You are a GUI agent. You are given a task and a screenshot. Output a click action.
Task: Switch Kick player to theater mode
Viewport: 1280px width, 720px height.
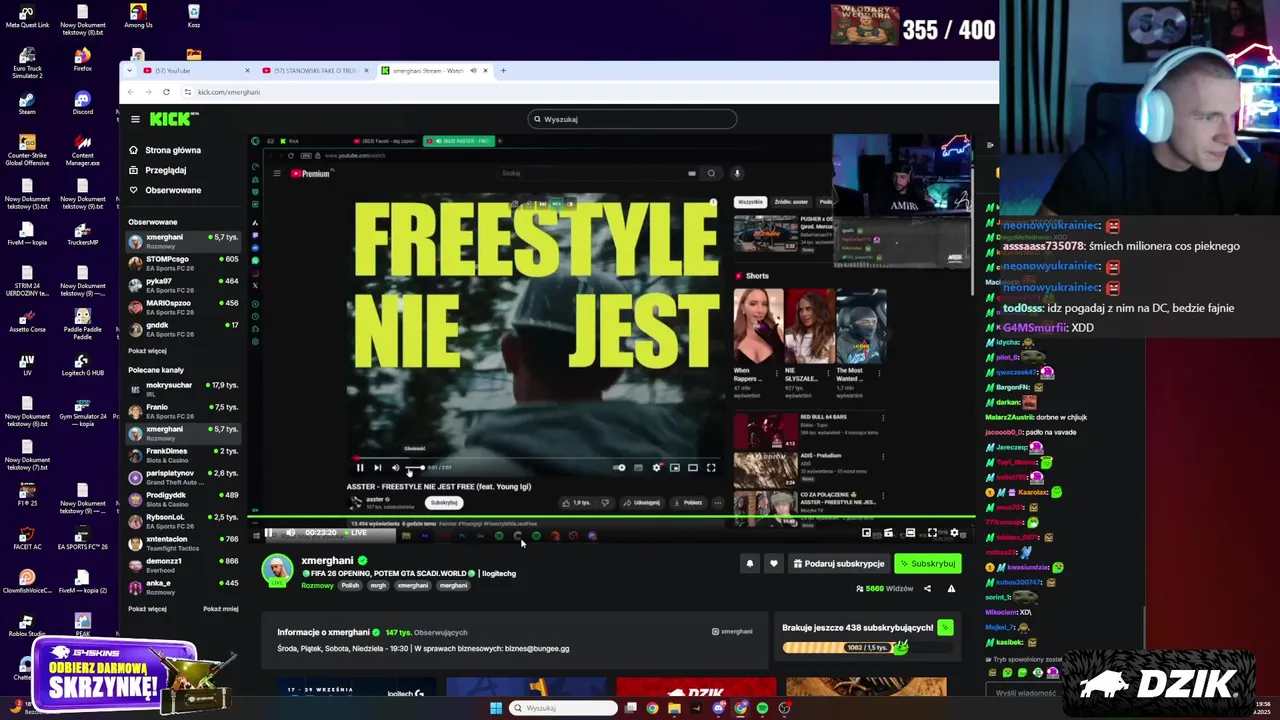point(910,533)
